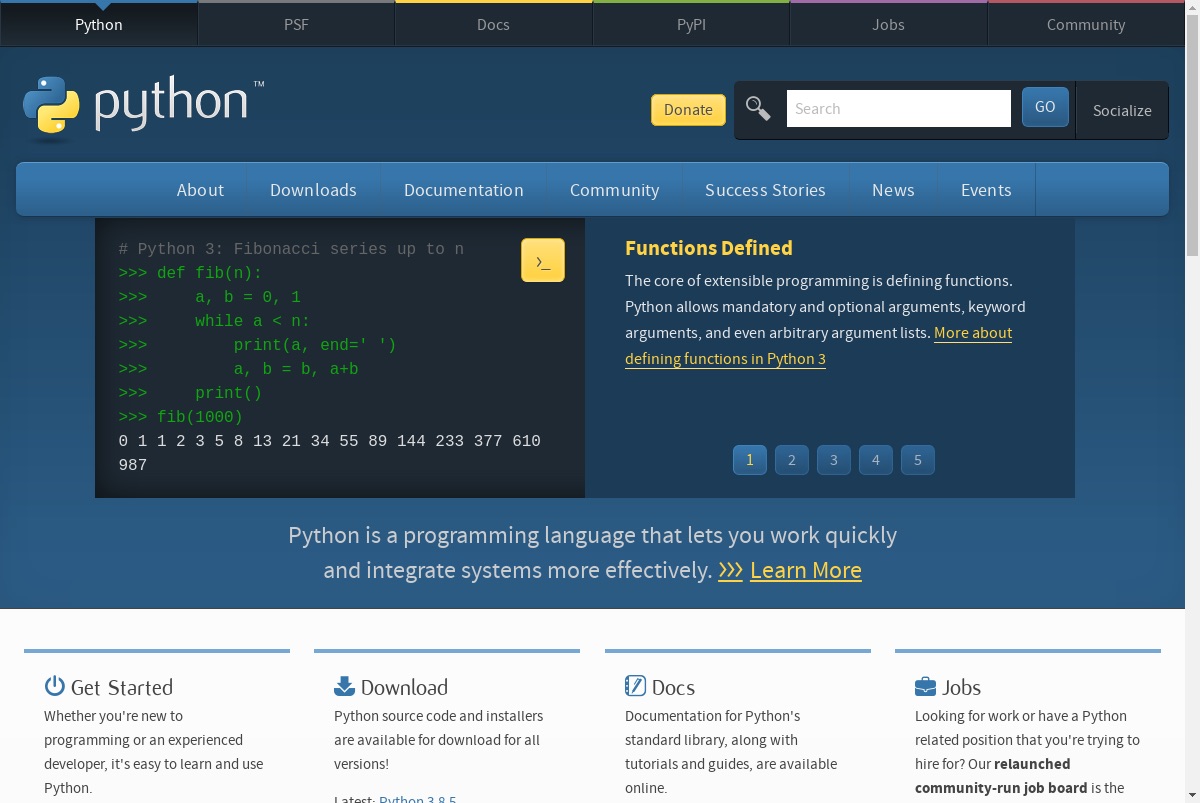Open the Downloads menu
This screenshot has height=803, width=1200.
click(313, 190)
